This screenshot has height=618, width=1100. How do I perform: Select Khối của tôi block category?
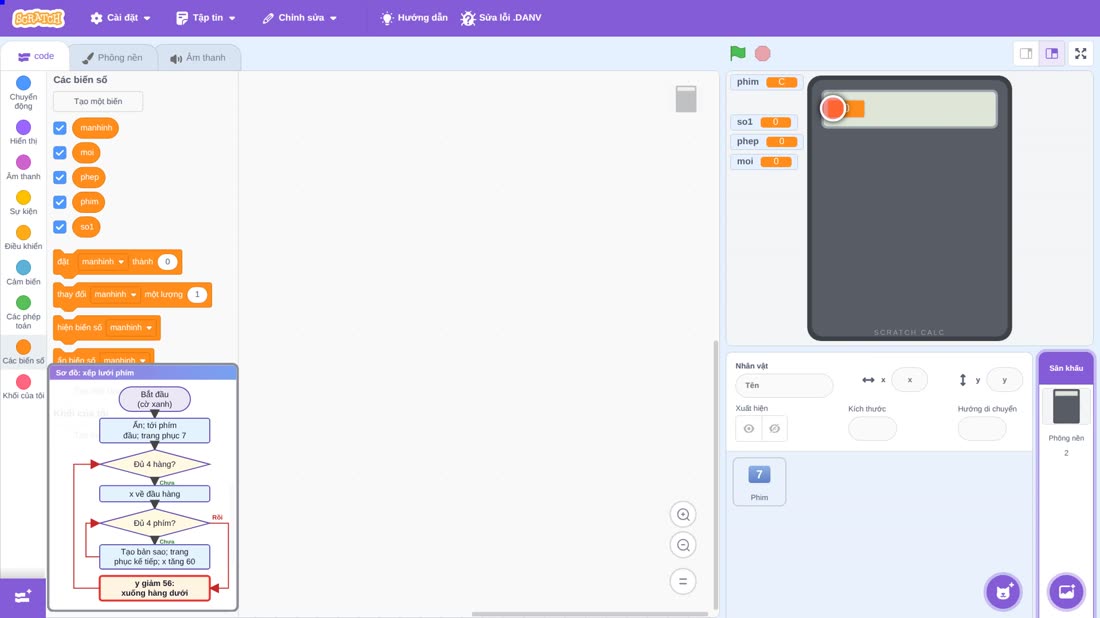(x=23, y=387)
